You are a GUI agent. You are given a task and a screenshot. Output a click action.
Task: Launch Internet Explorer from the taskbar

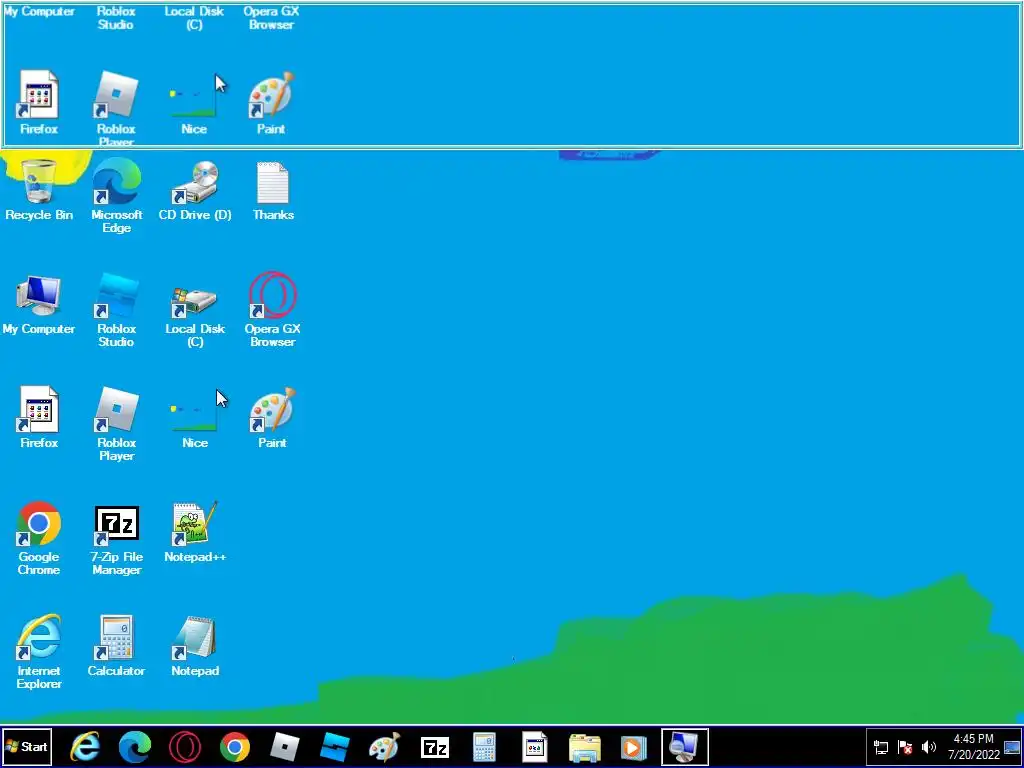pos(86,747)
